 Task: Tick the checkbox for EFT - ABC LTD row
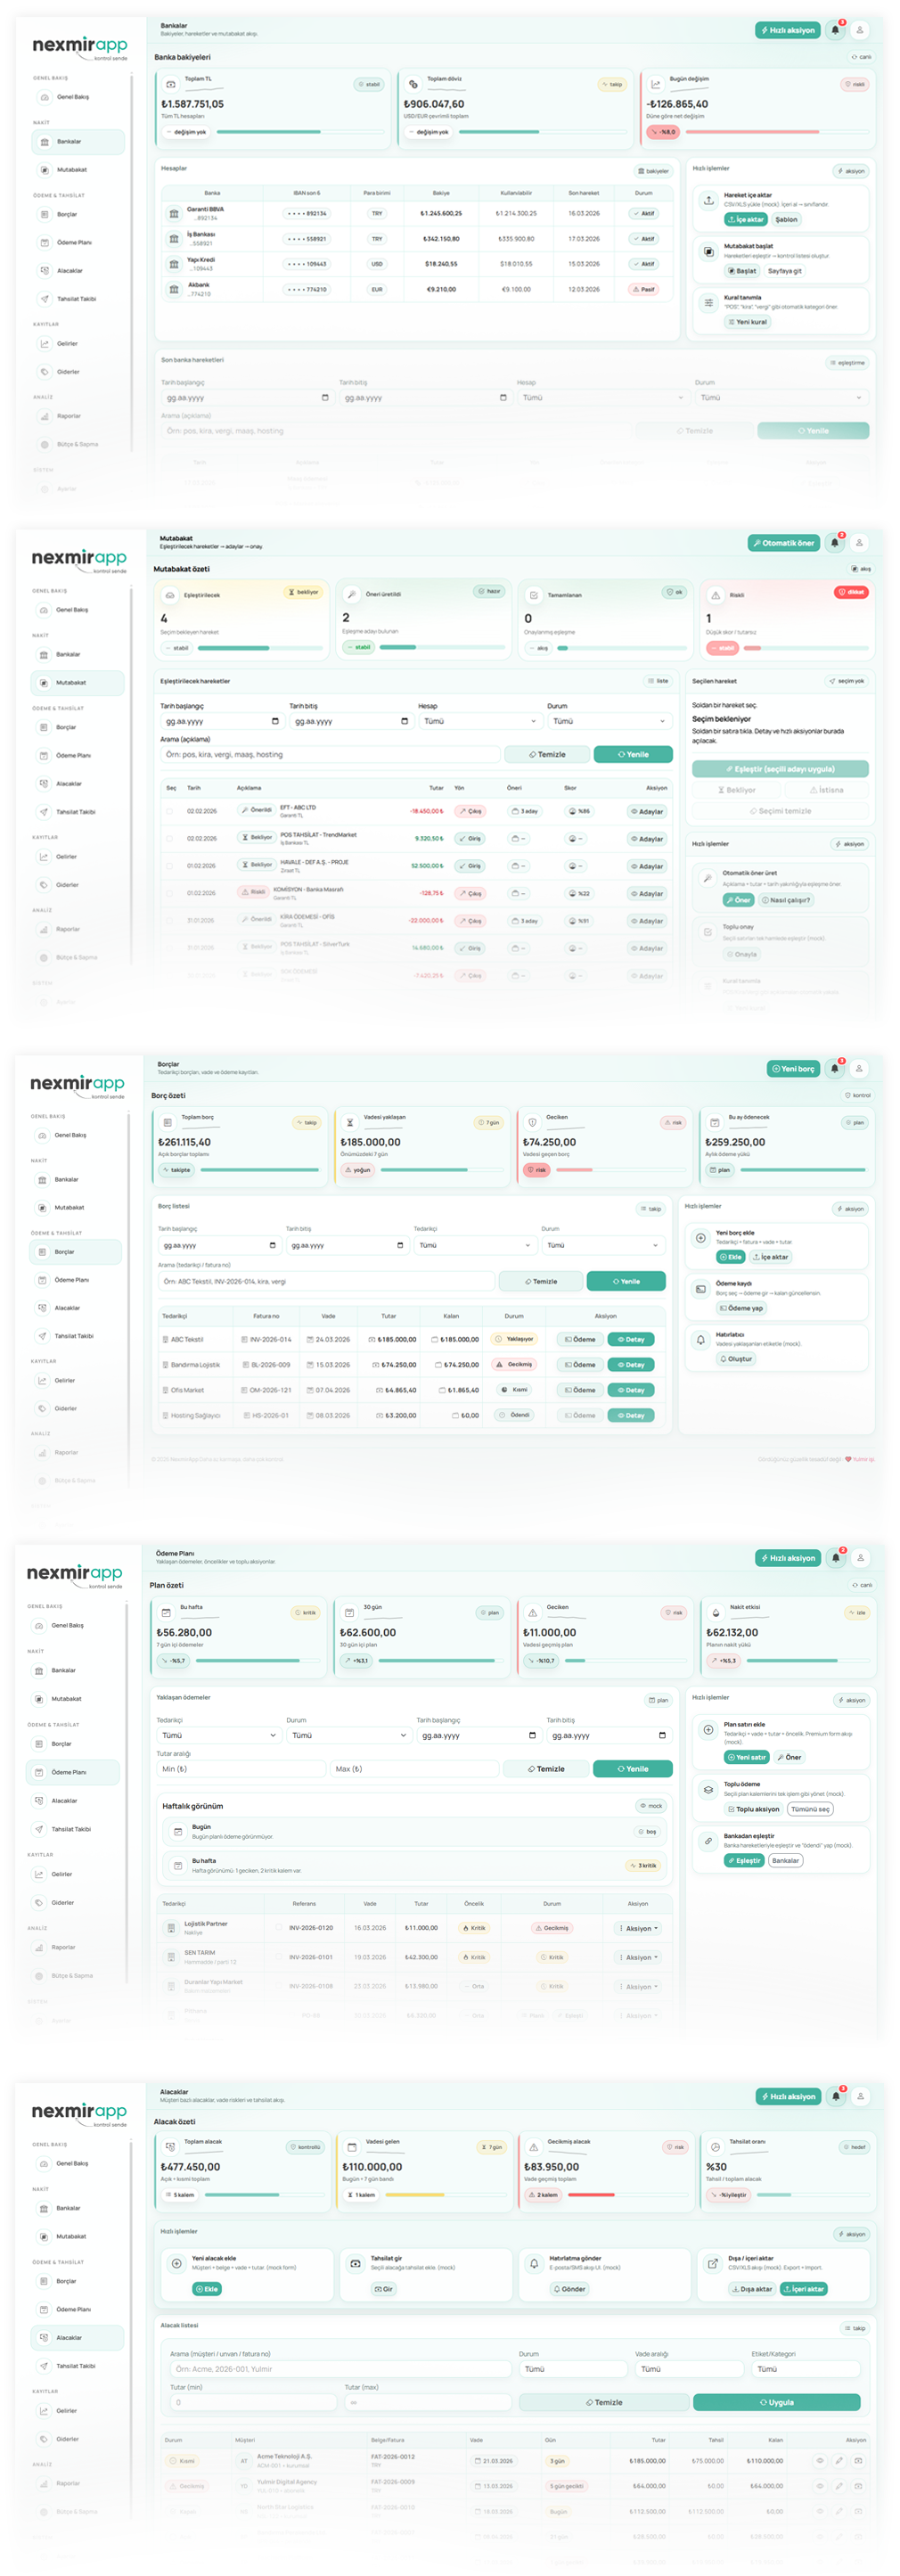pos(170,811)
